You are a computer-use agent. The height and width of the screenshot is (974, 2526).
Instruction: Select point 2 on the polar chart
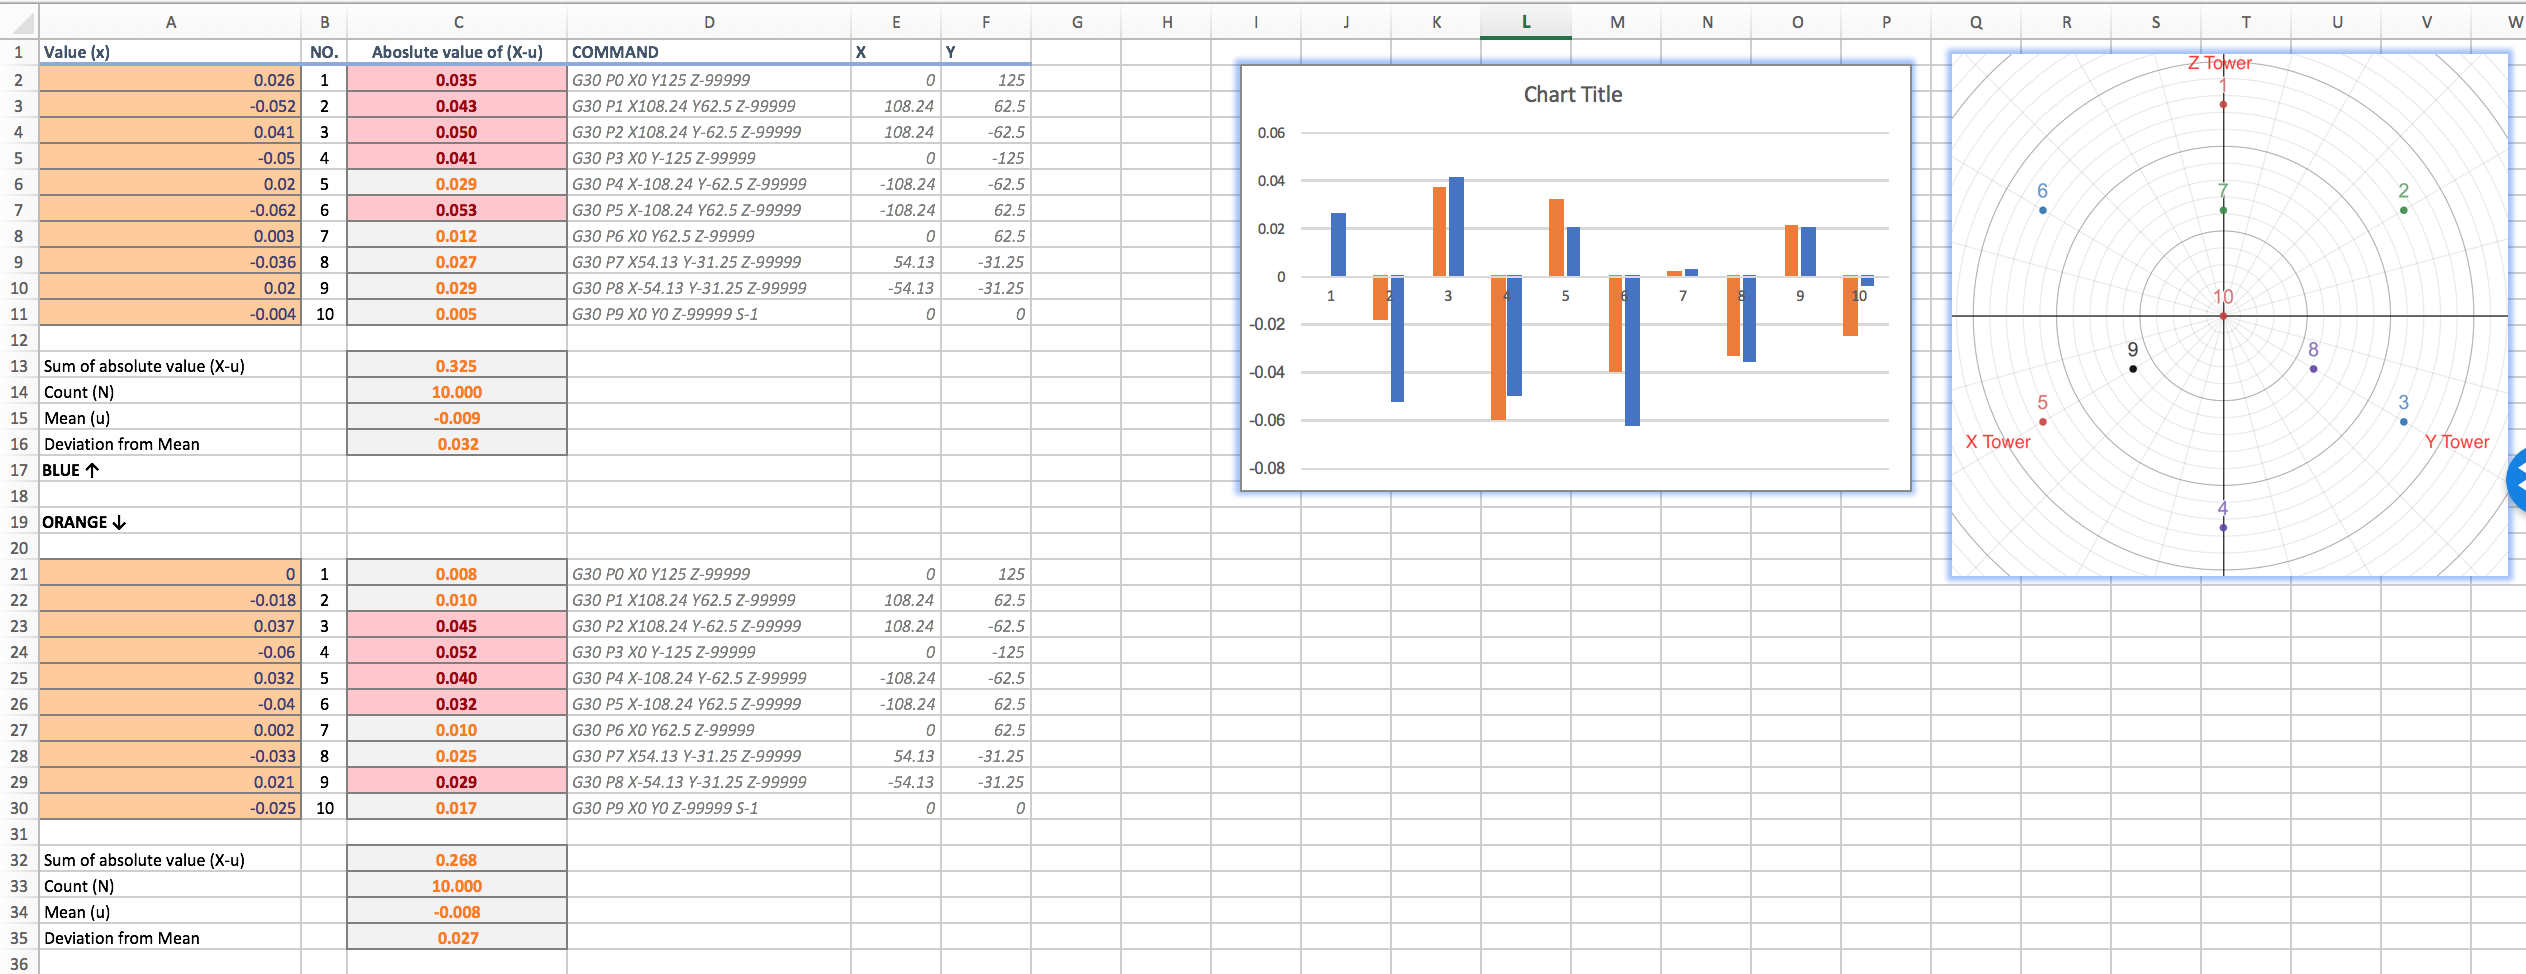pyautogui.click(x=2404, y=210)
